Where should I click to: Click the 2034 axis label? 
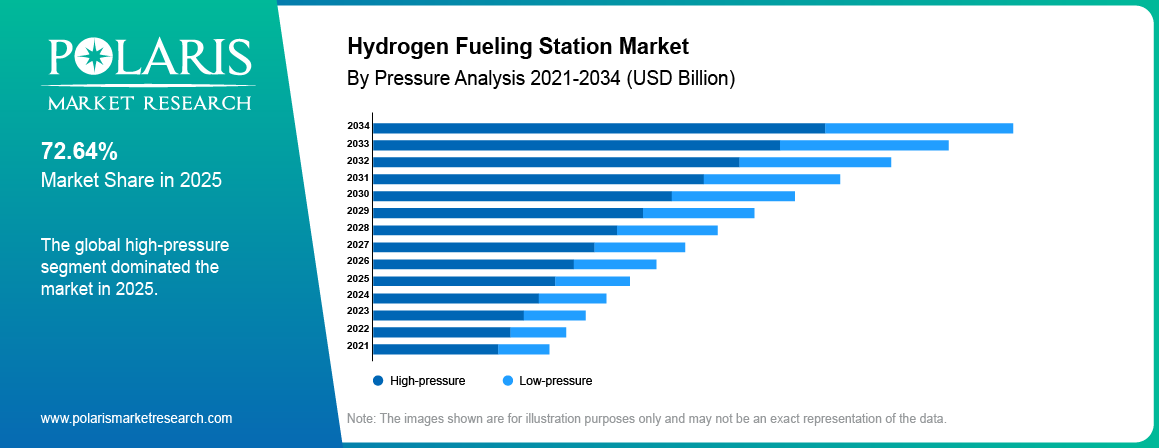(358, 126)
